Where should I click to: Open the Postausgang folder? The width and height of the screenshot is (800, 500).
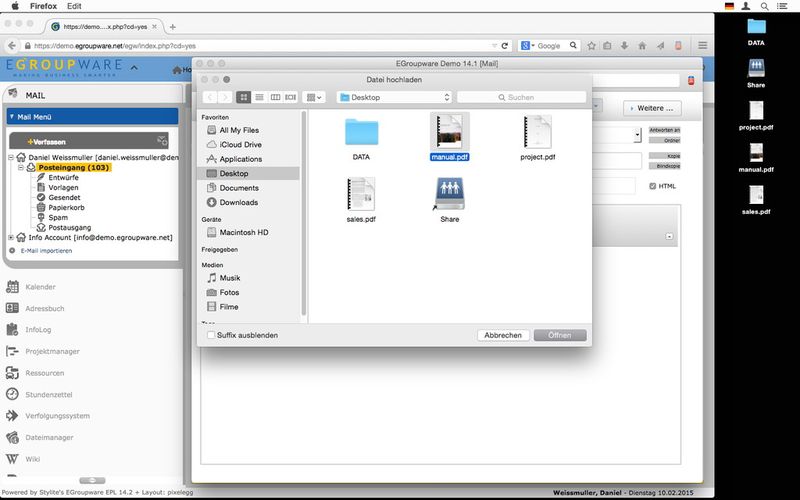(70, 228)
